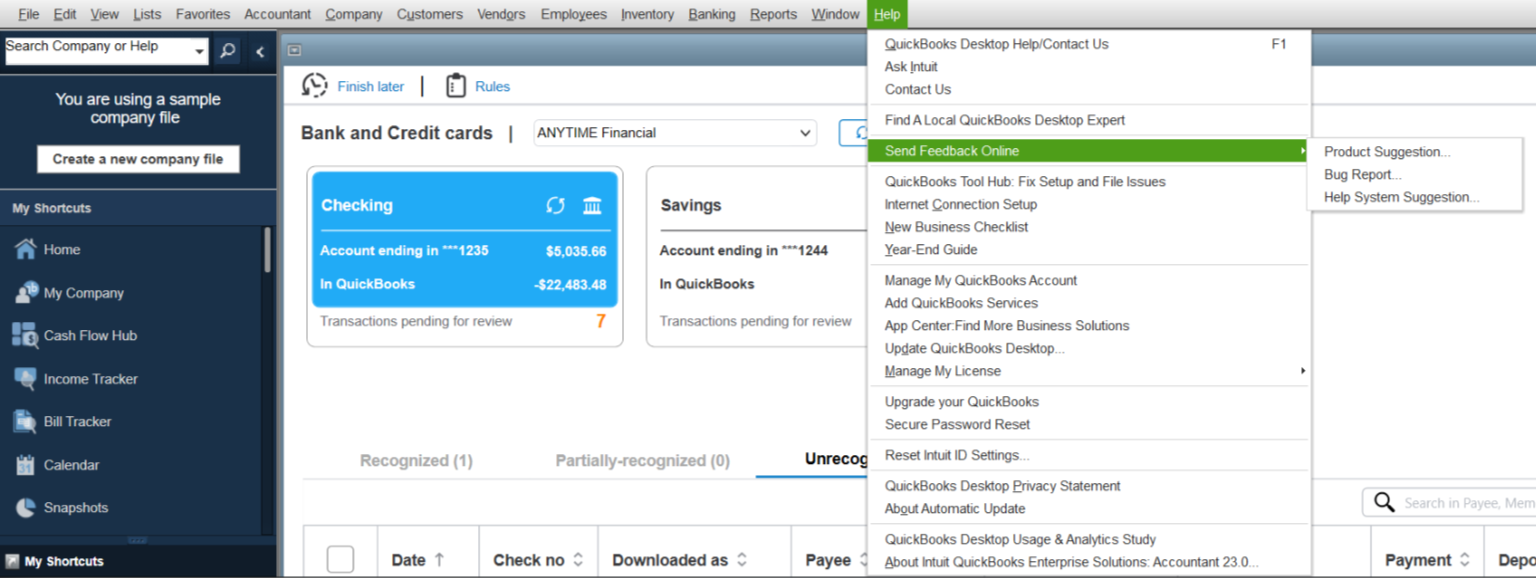Select Send Feedback Online menu item
Image resolution: width=1536 pixels, height=578 pixels.
(1088, 151)
